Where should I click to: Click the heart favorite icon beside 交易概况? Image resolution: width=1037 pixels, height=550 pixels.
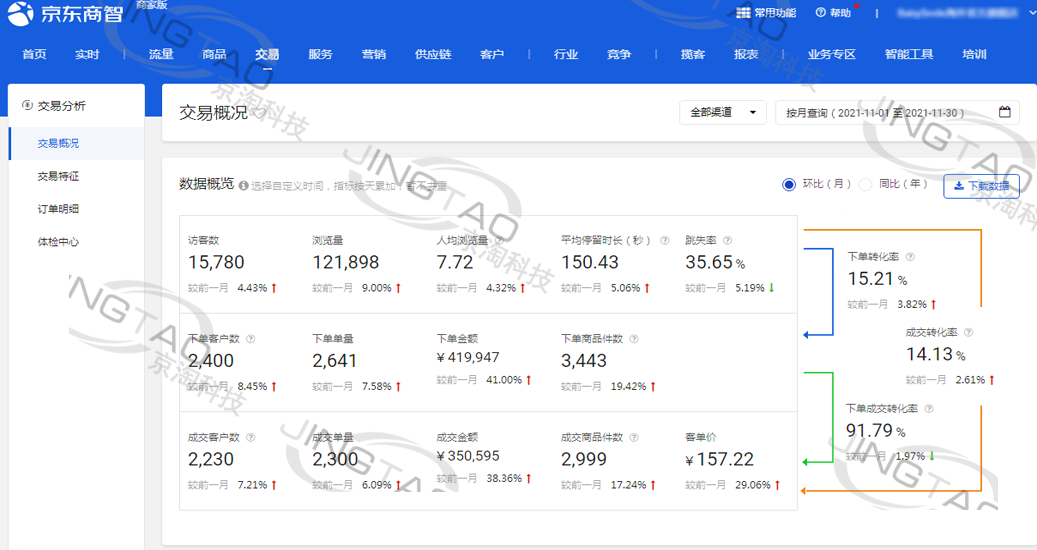[x=260, y=113]
